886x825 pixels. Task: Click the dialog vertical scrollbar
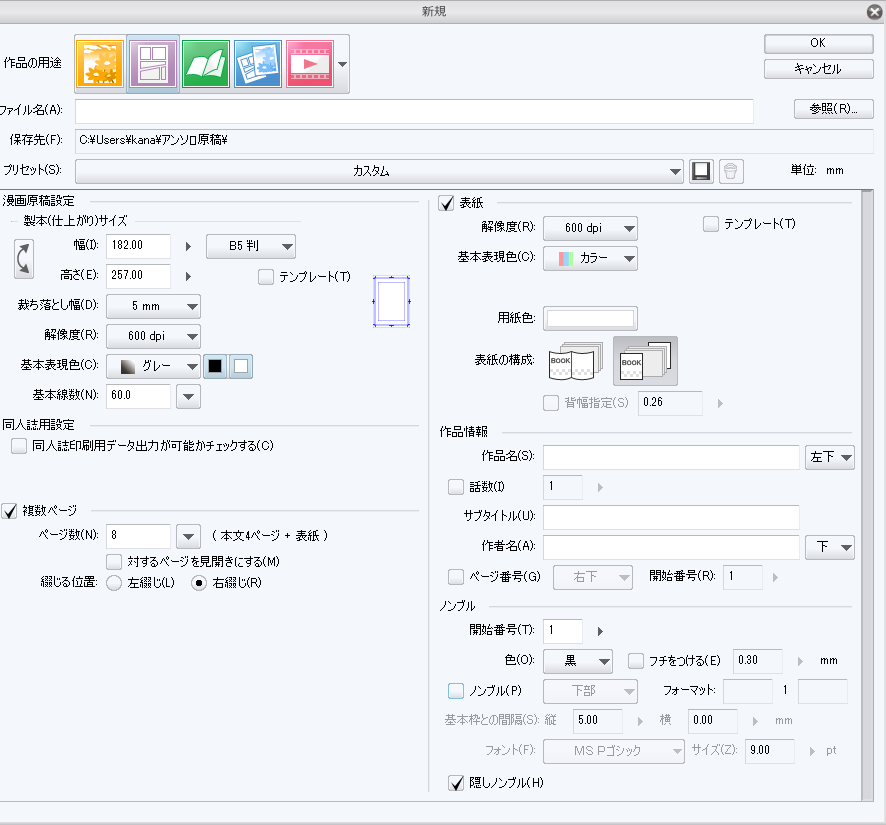tap(867, 495)
